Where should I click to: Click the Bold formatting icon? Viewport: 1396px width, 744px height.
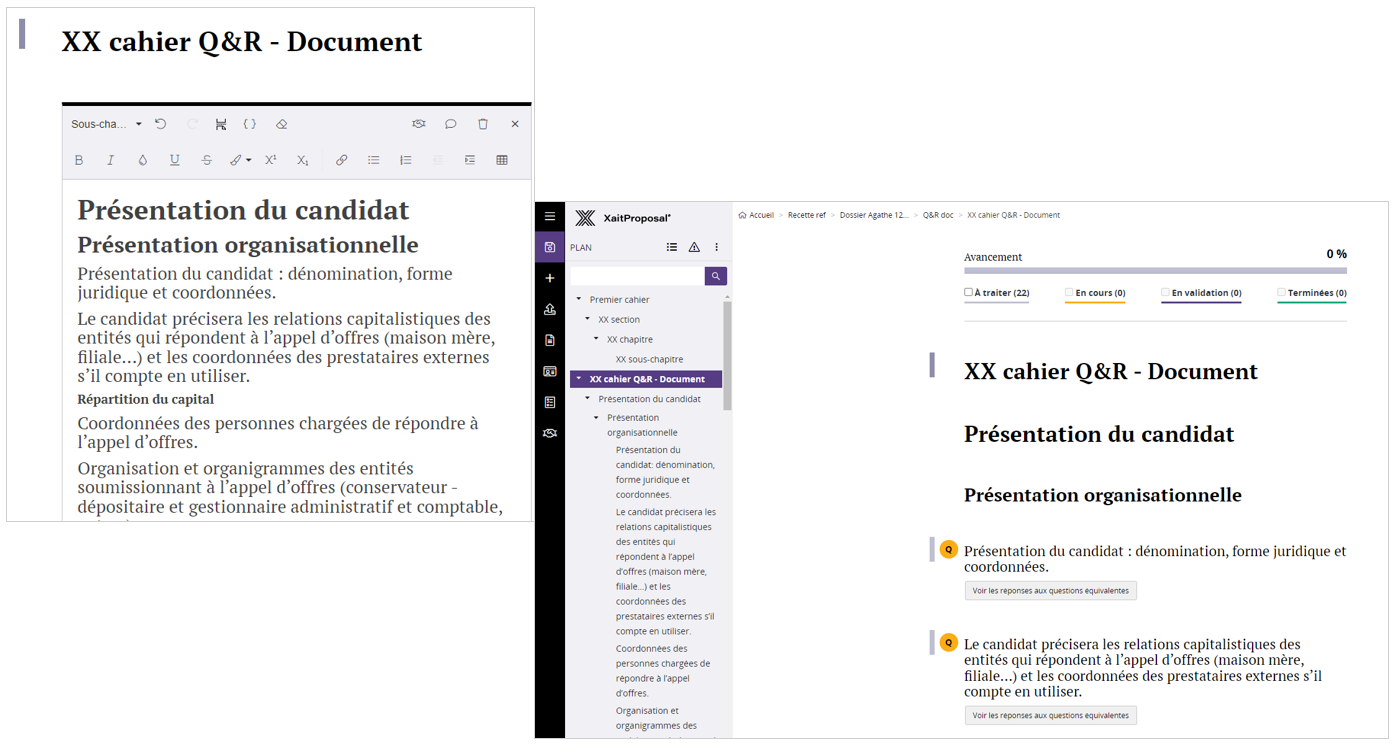(79, 160)
